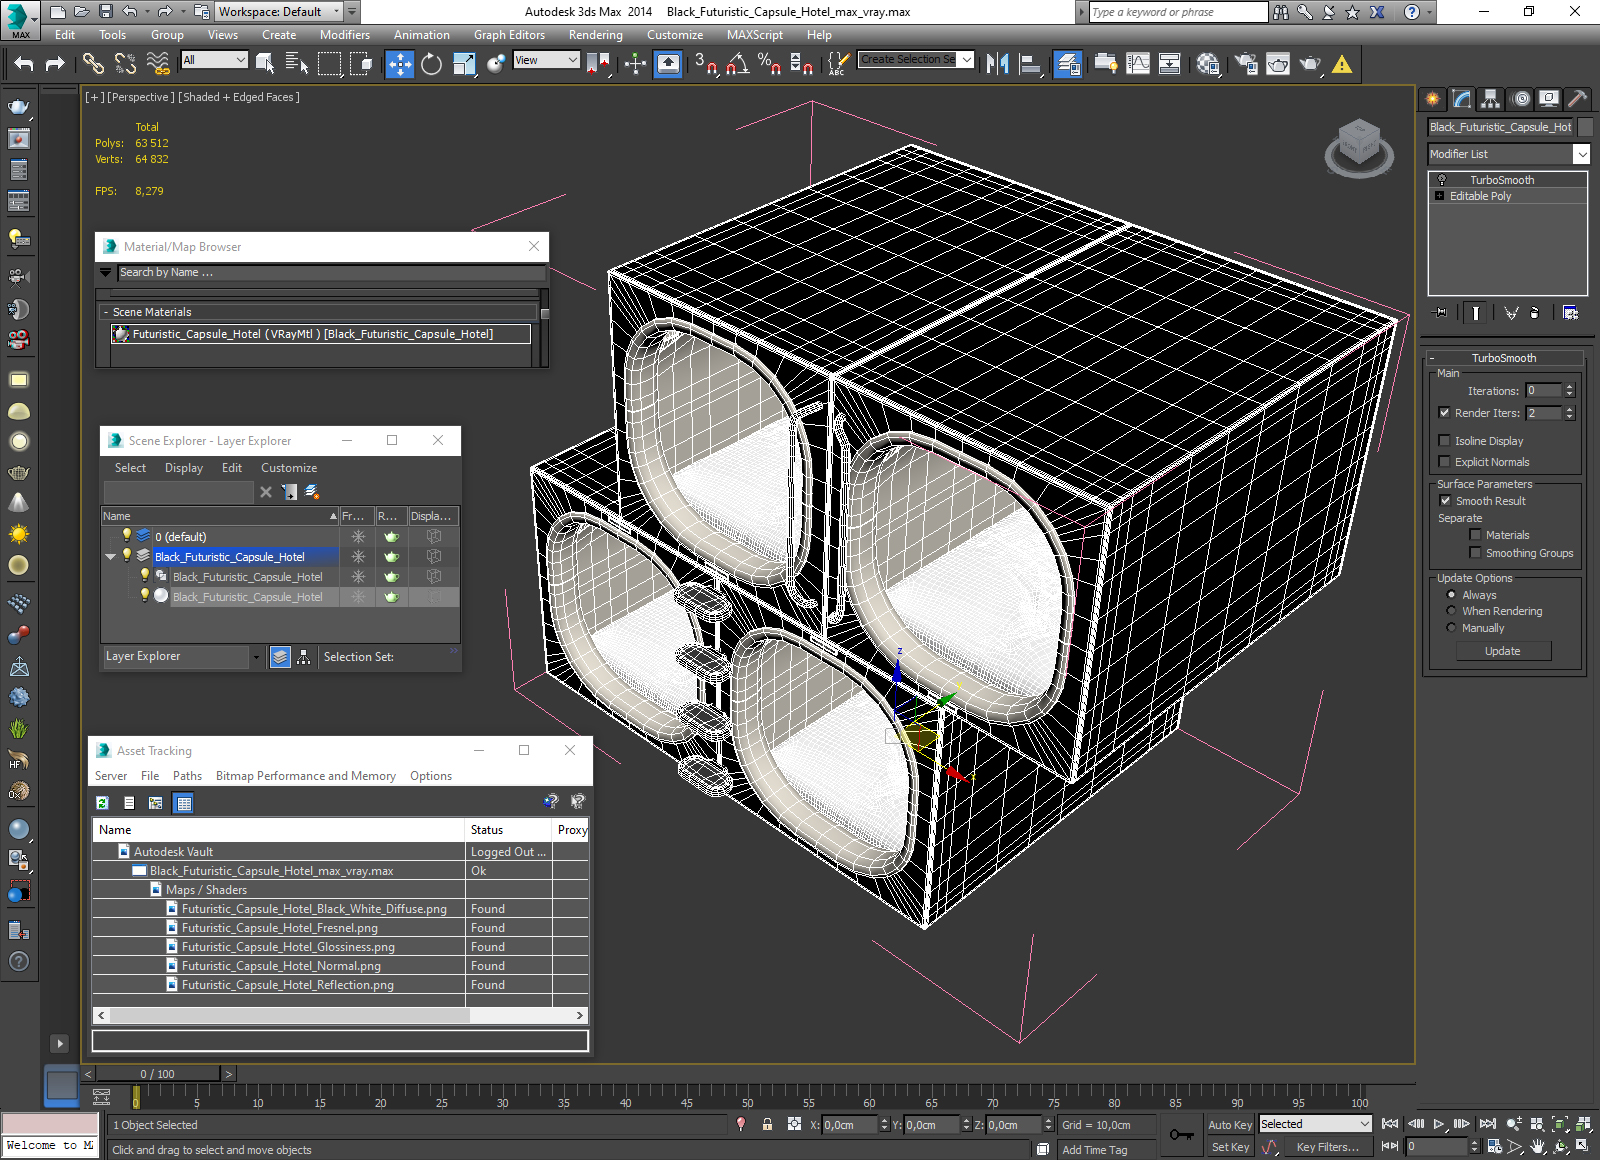The image size is (1600, 1160).
Task: Click Maximize Viewport Toggle icon
Action: [1583, 1146]
